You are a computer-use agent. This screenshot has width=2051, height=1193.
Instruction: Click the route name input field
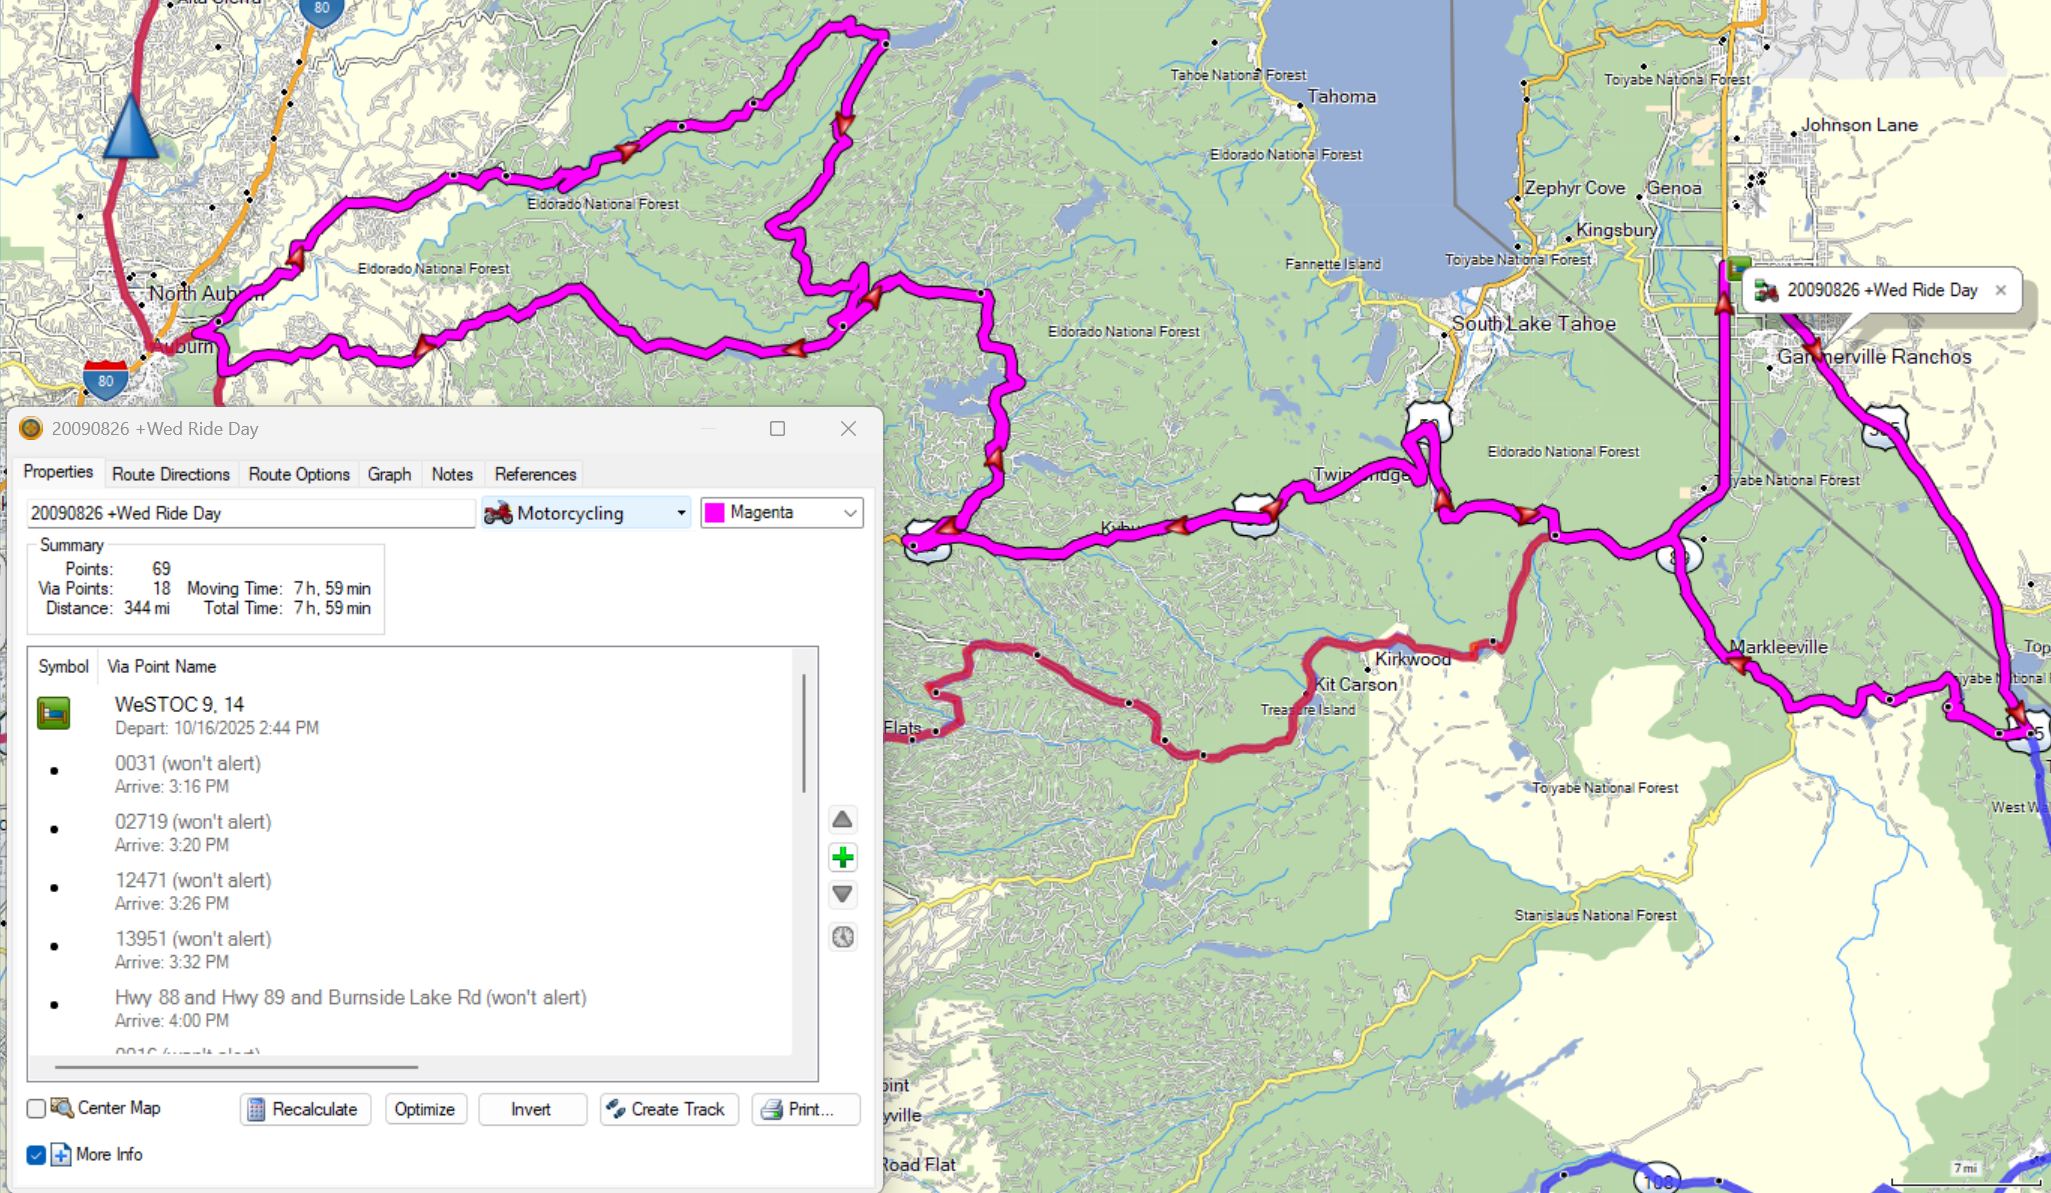pos(250,513)
